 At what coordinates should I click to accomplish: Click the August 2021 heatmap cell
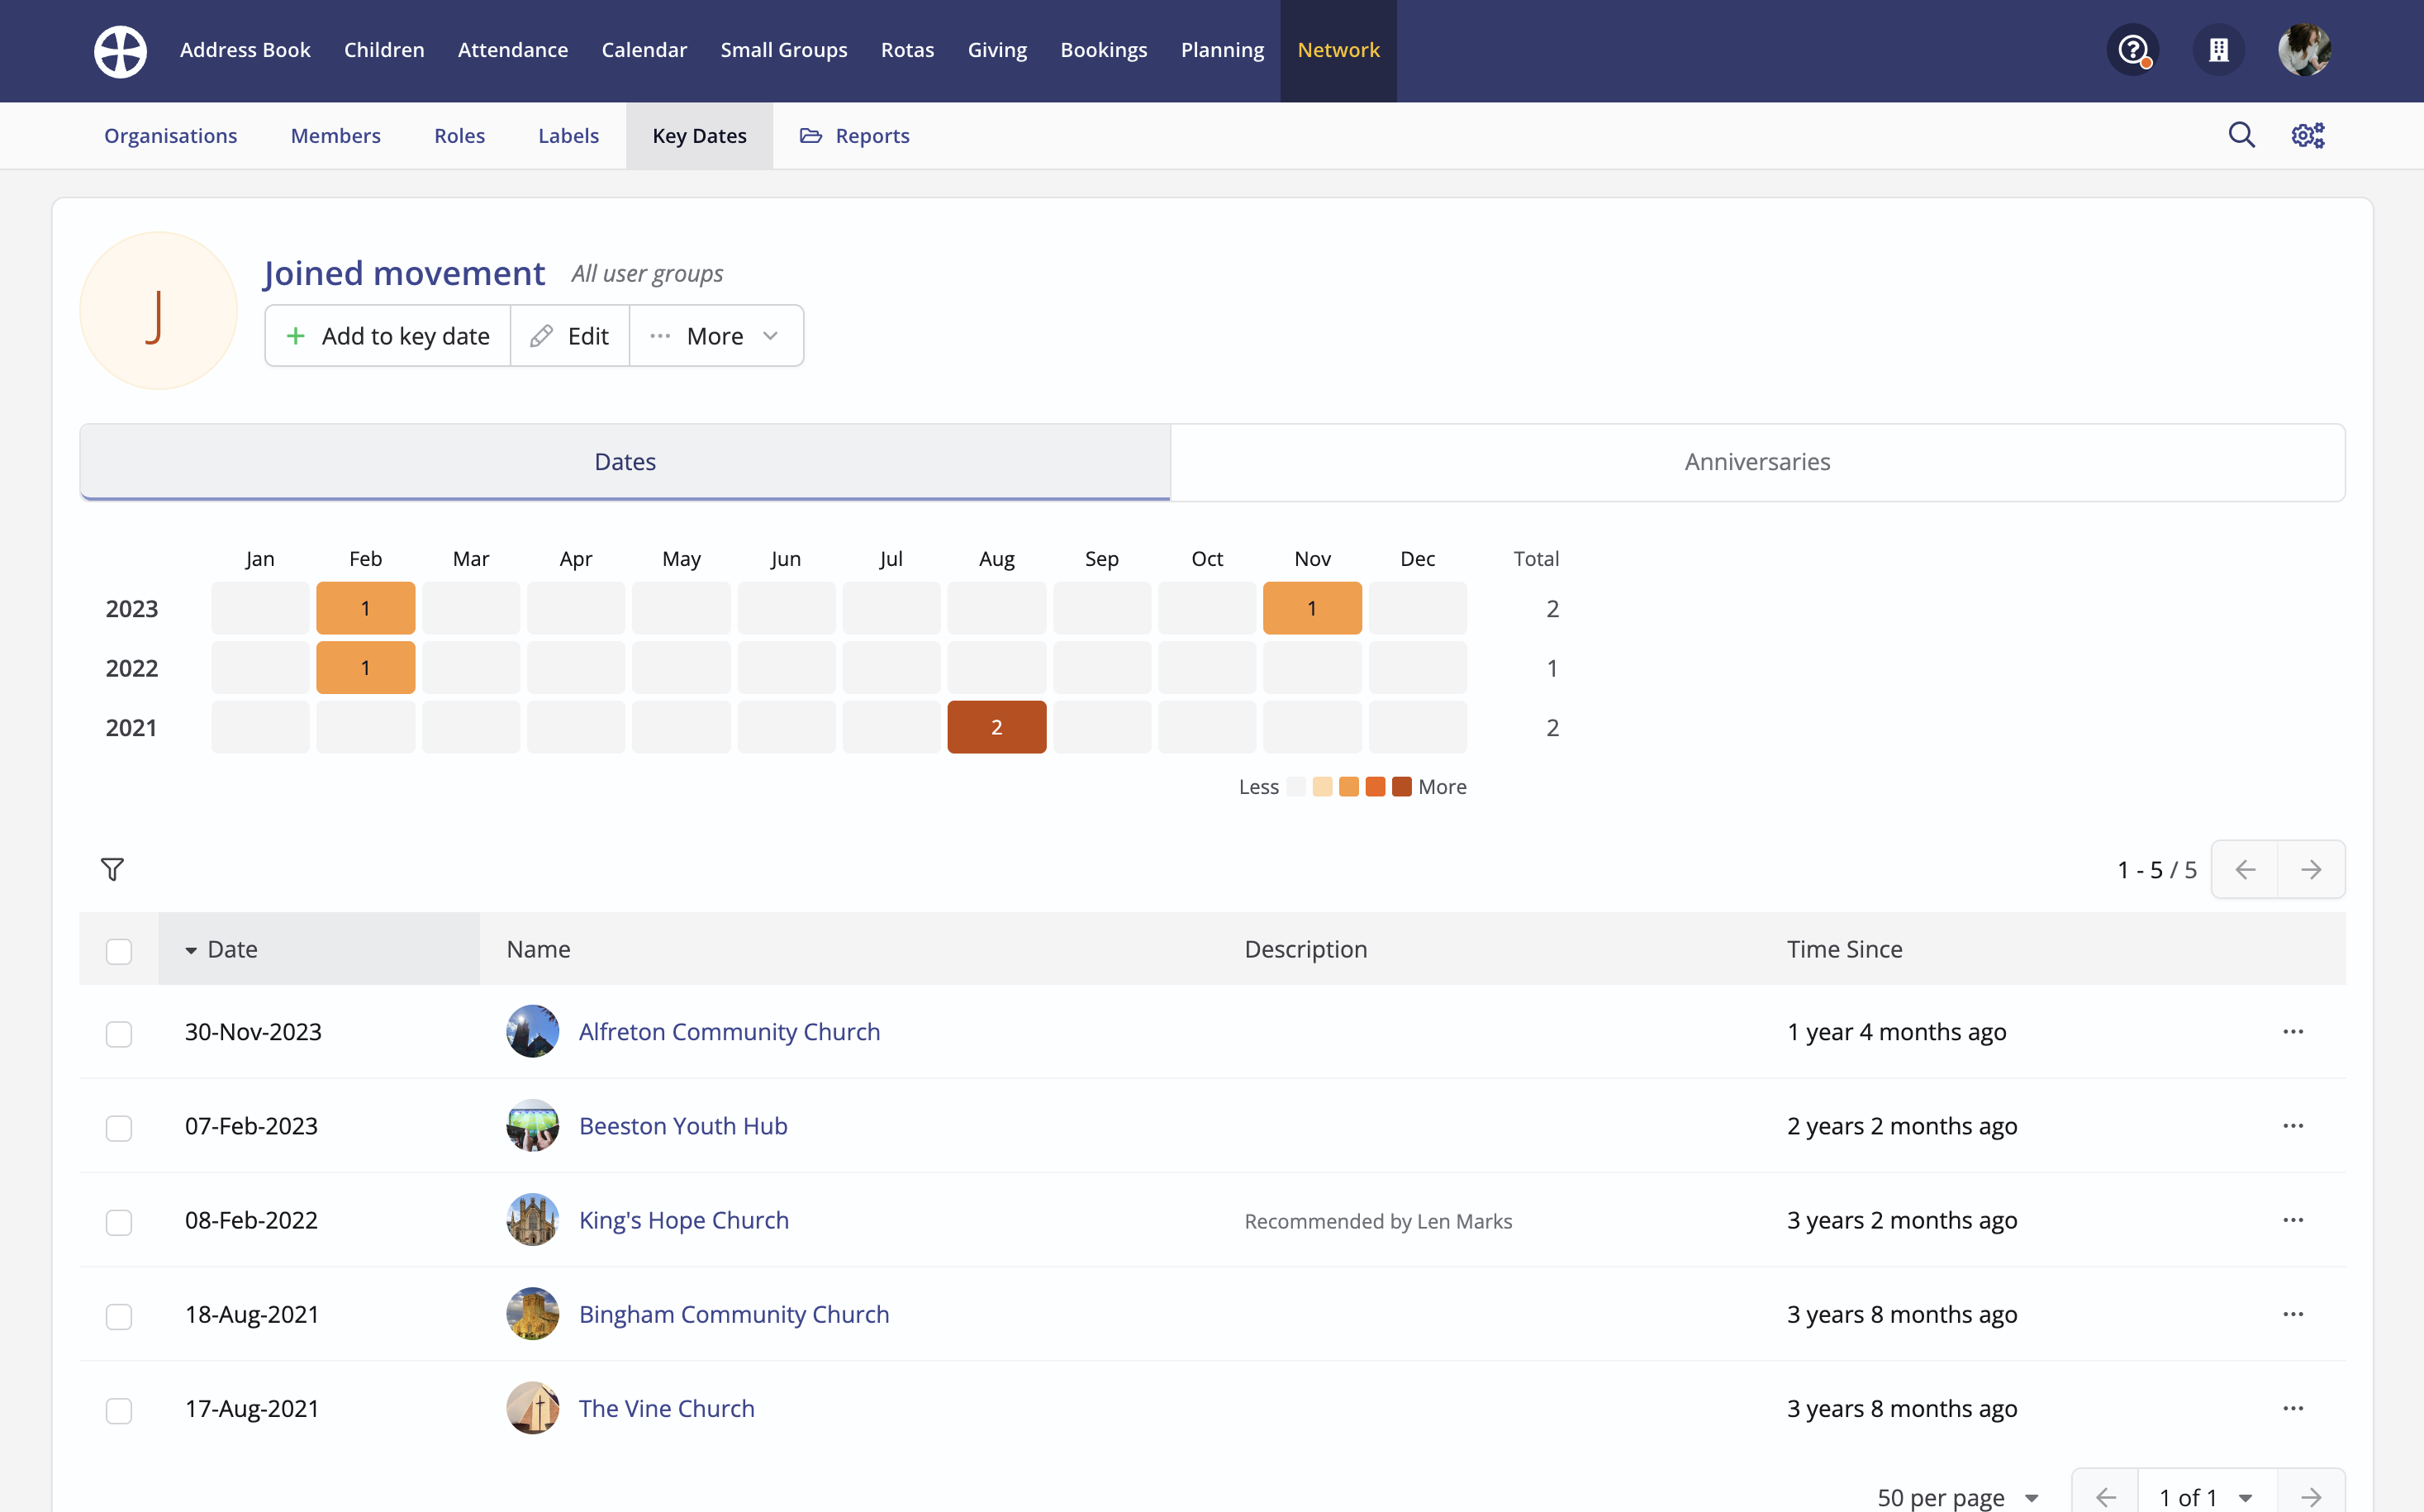pos(996,727)
